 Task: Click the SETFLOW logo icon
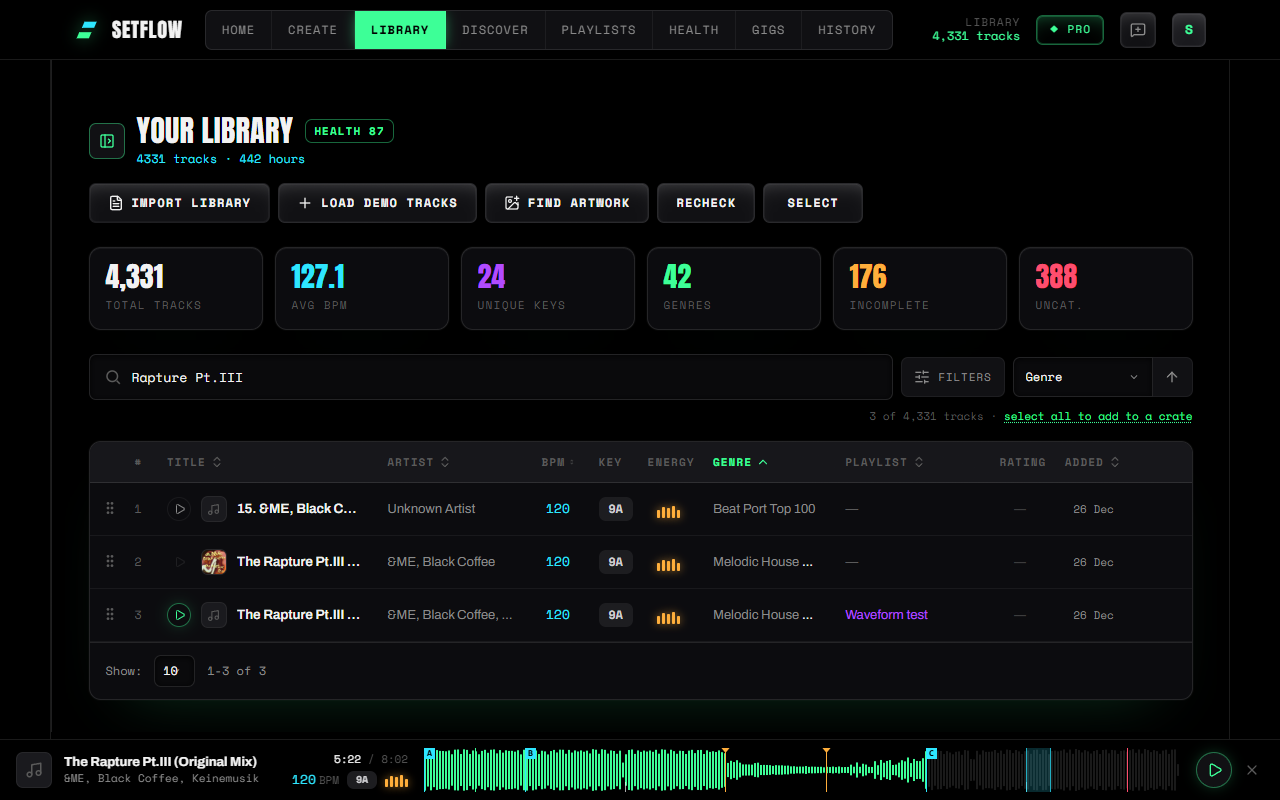[86, 30]
